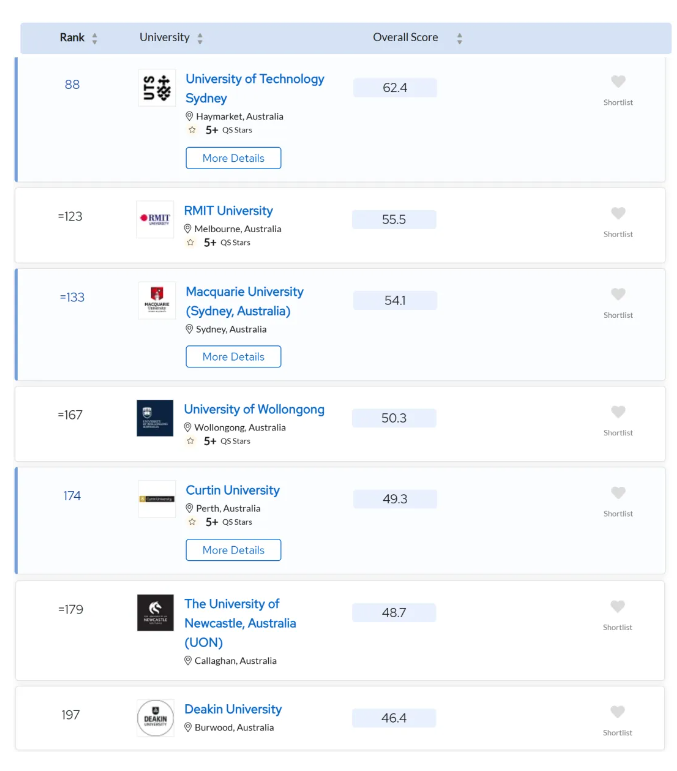The width and height of the screenshot is (677, 771).
Task: Click the UTS logo thumbnail
Action: click(x=157, y=88)
